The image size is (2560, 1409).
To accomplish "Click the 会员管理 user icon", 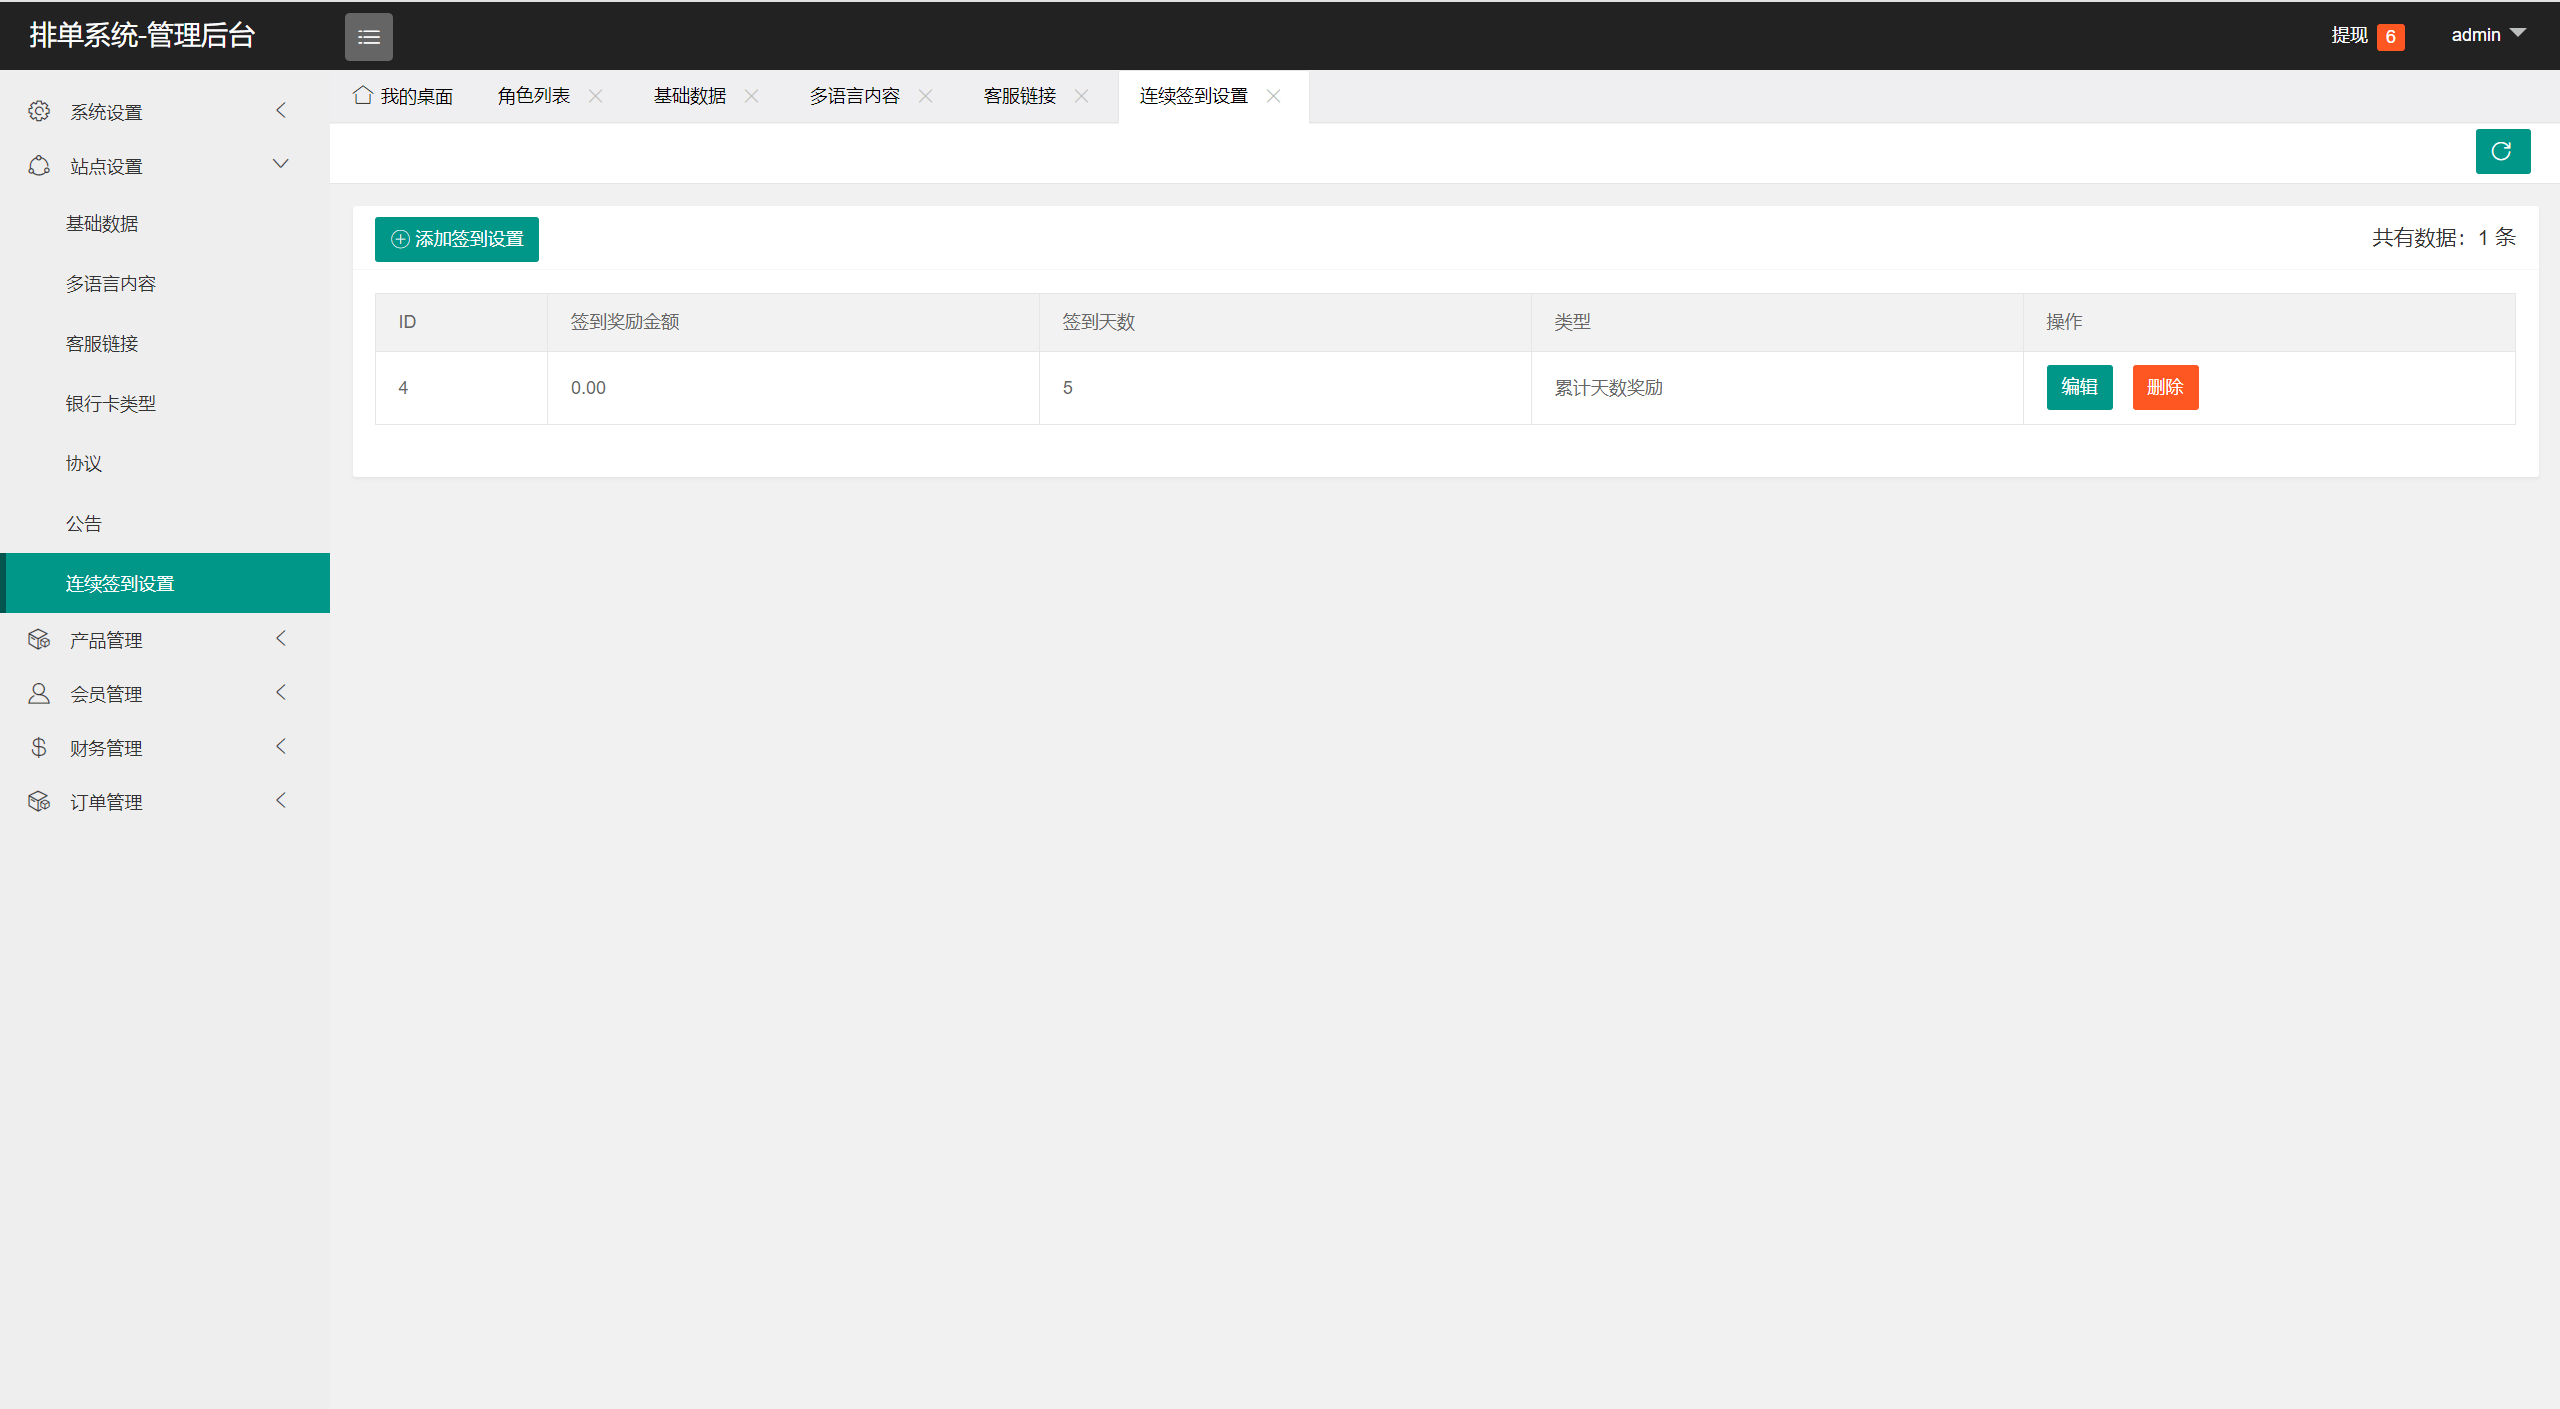I will click(x=39, y=693).
